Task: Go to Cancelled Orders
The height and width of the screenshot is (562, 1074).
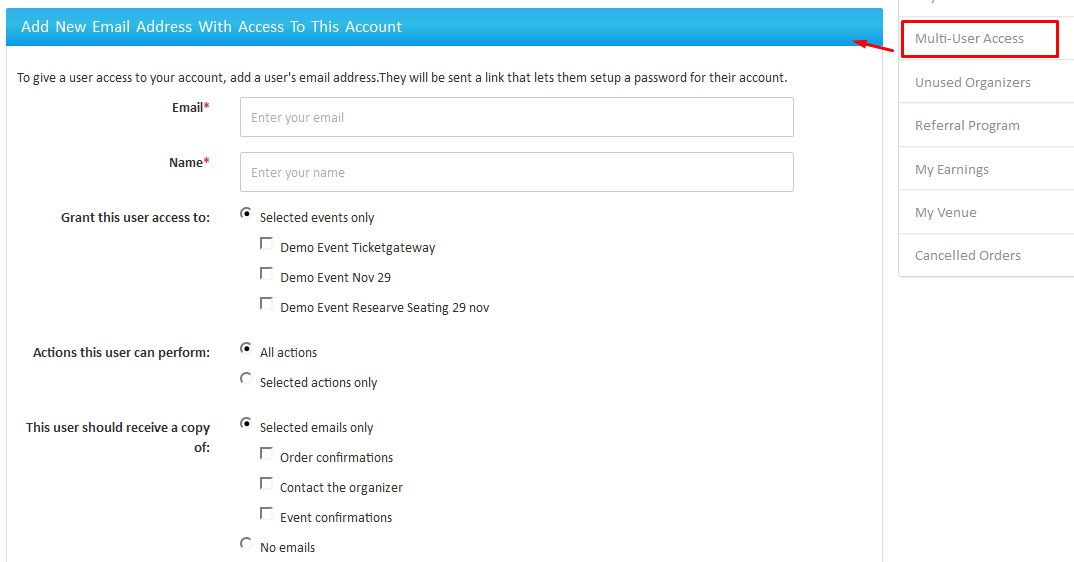Action: click(x=967, y=255)
